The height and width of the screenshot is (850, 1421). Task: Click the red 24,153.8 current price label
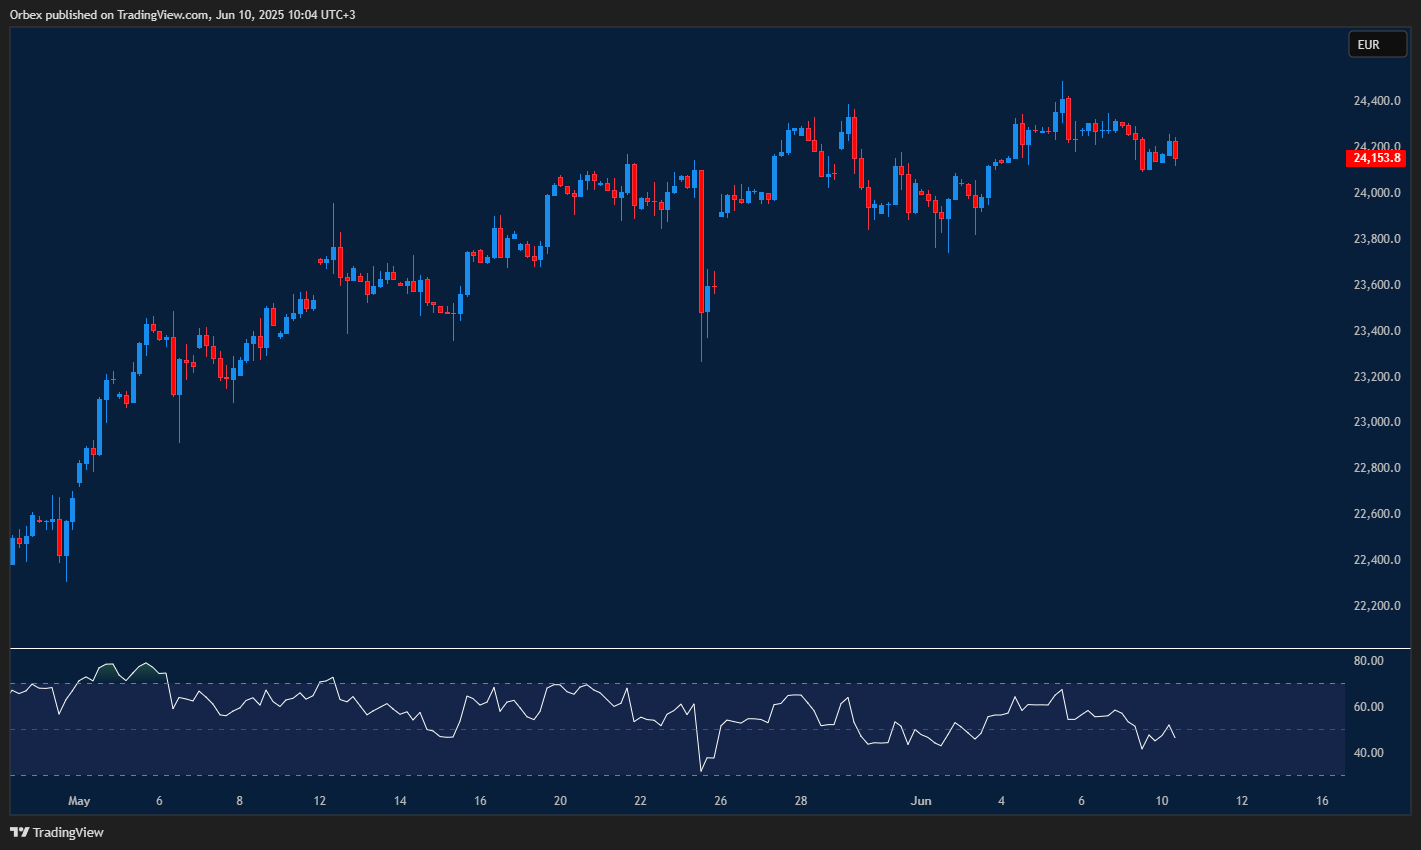pyautogui.click(x=1377, y=158)
